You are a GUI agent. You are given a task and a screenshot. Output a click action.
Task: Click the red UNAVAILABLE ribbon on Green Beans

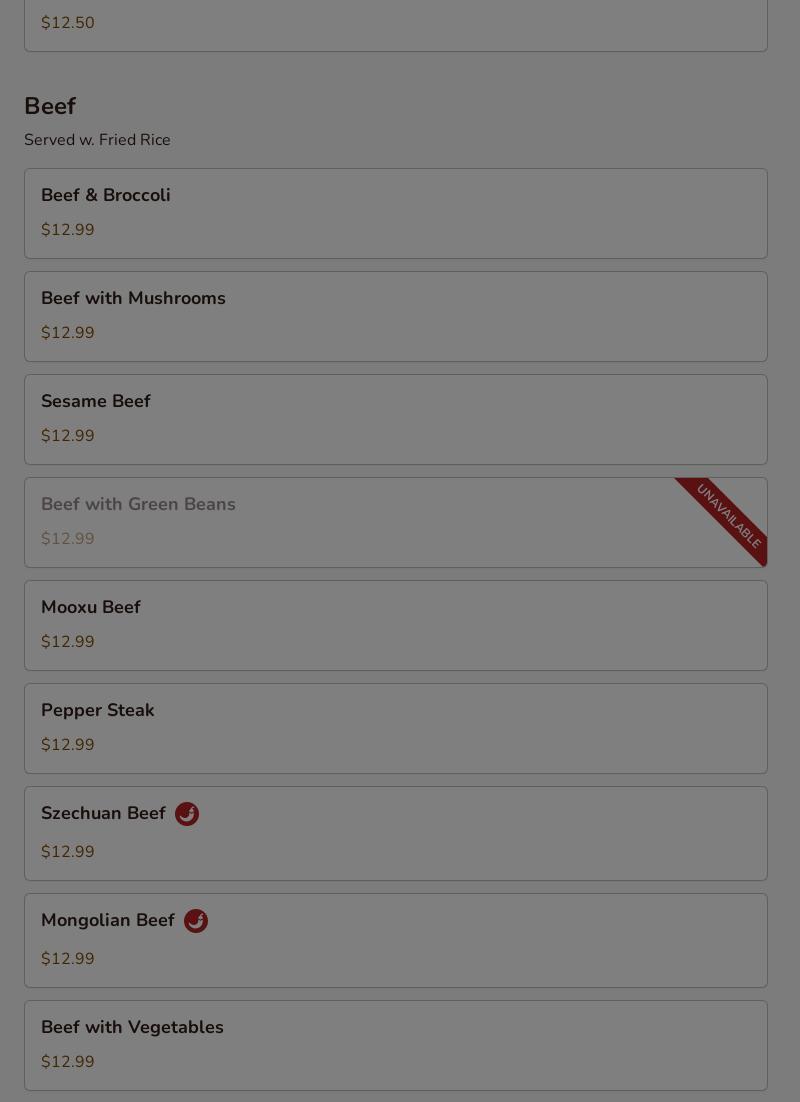coord(730,516)
